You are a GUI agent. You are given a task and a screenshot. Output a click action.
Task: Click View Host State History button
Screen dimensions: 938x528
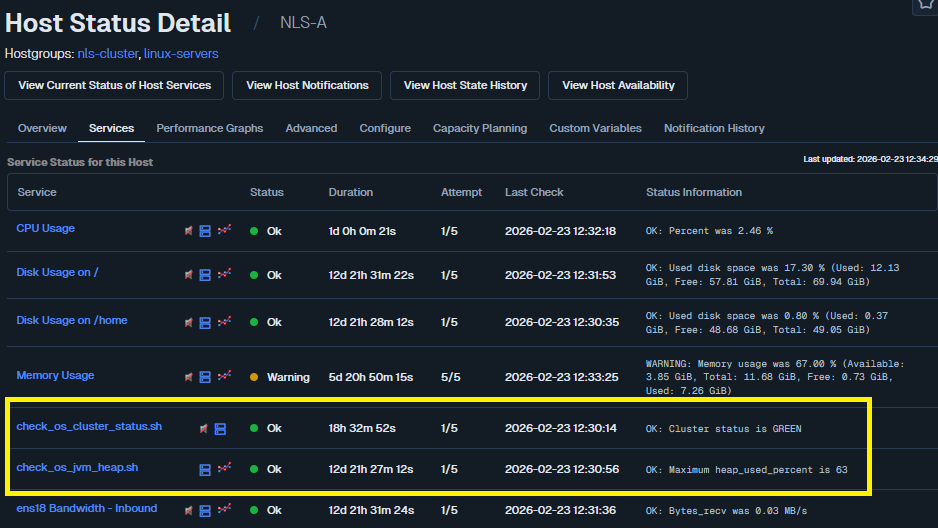tap(465, 85)
